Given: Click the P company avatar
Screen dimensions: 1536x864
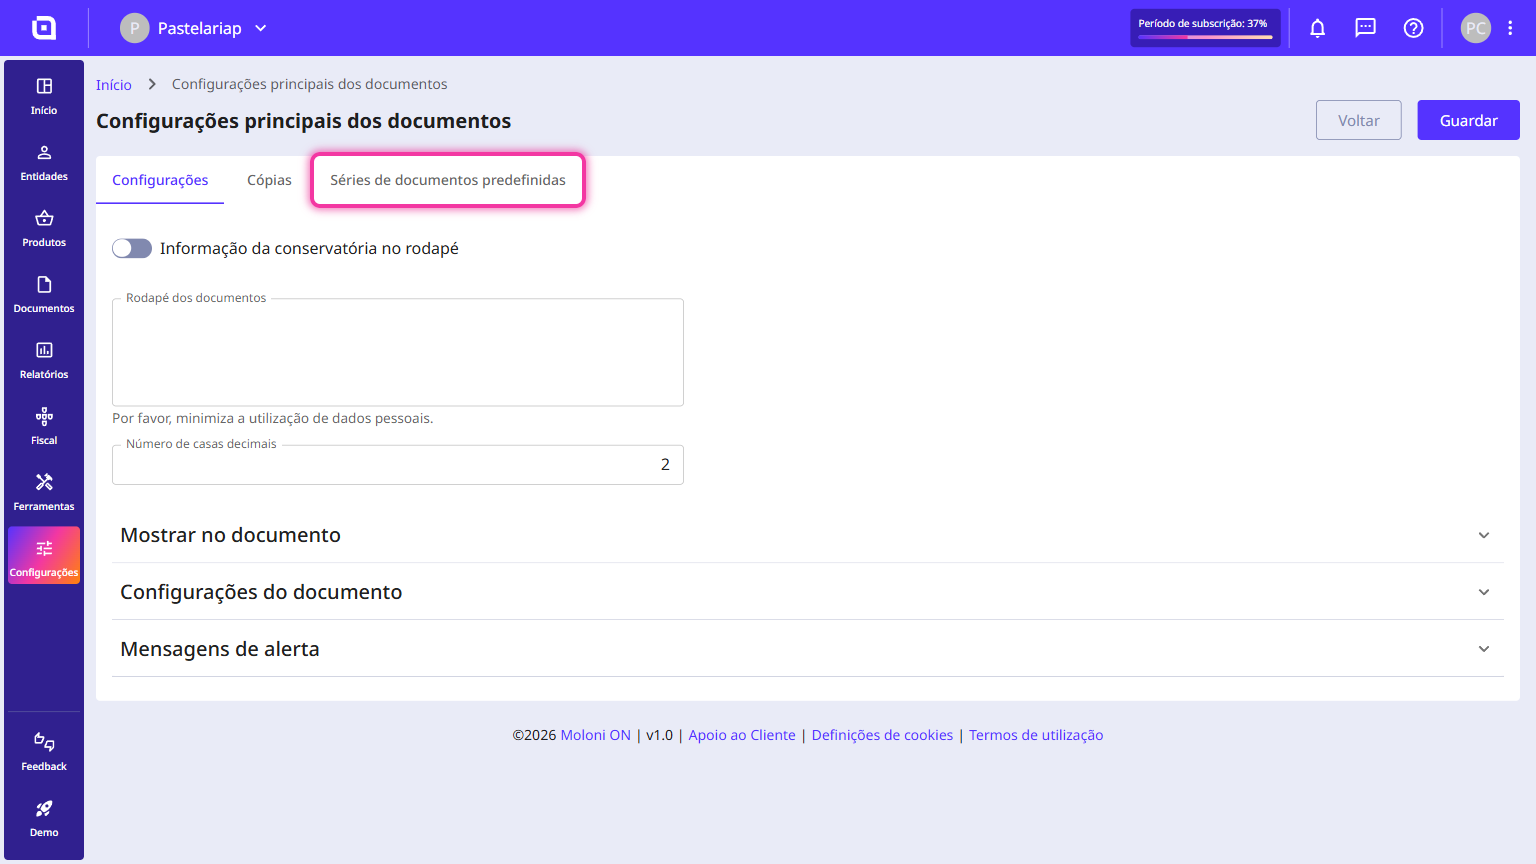Looking at the screenshot, I should pos(135,28).
